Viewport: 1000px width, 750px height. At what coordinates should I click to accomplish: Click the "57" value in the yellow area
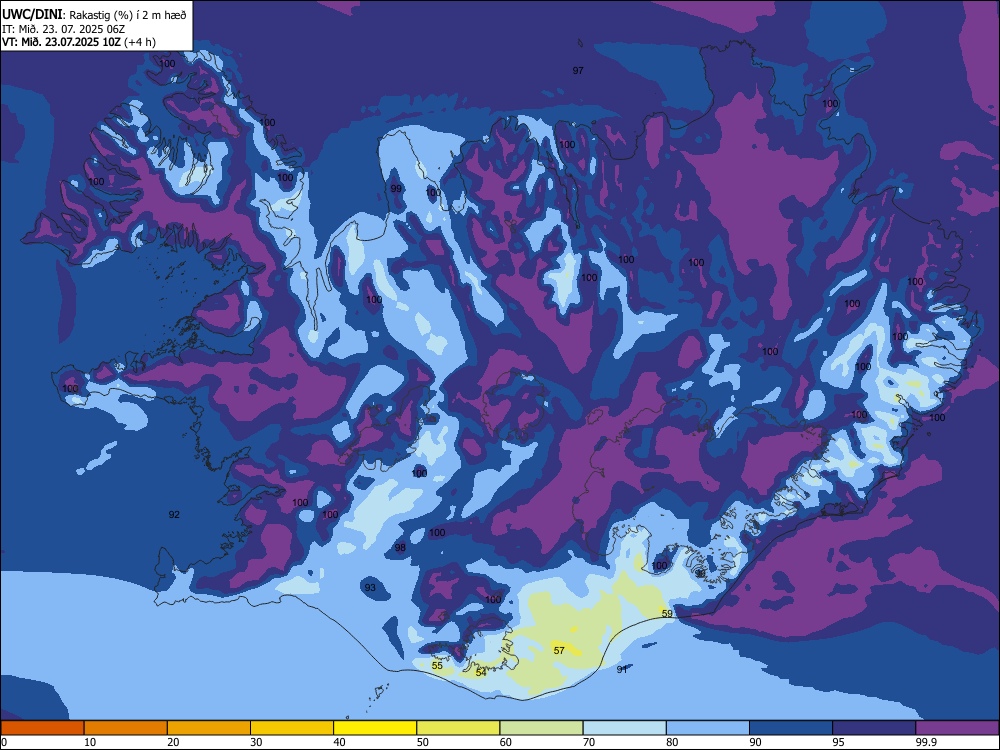click(559, 651)
